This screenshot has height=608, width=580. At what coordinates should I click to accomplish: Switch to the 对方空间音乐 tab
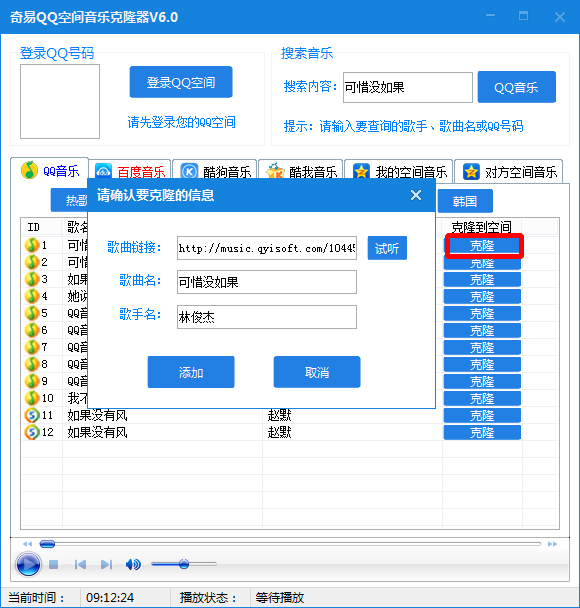pyautogui.click(x=509, y=171)
